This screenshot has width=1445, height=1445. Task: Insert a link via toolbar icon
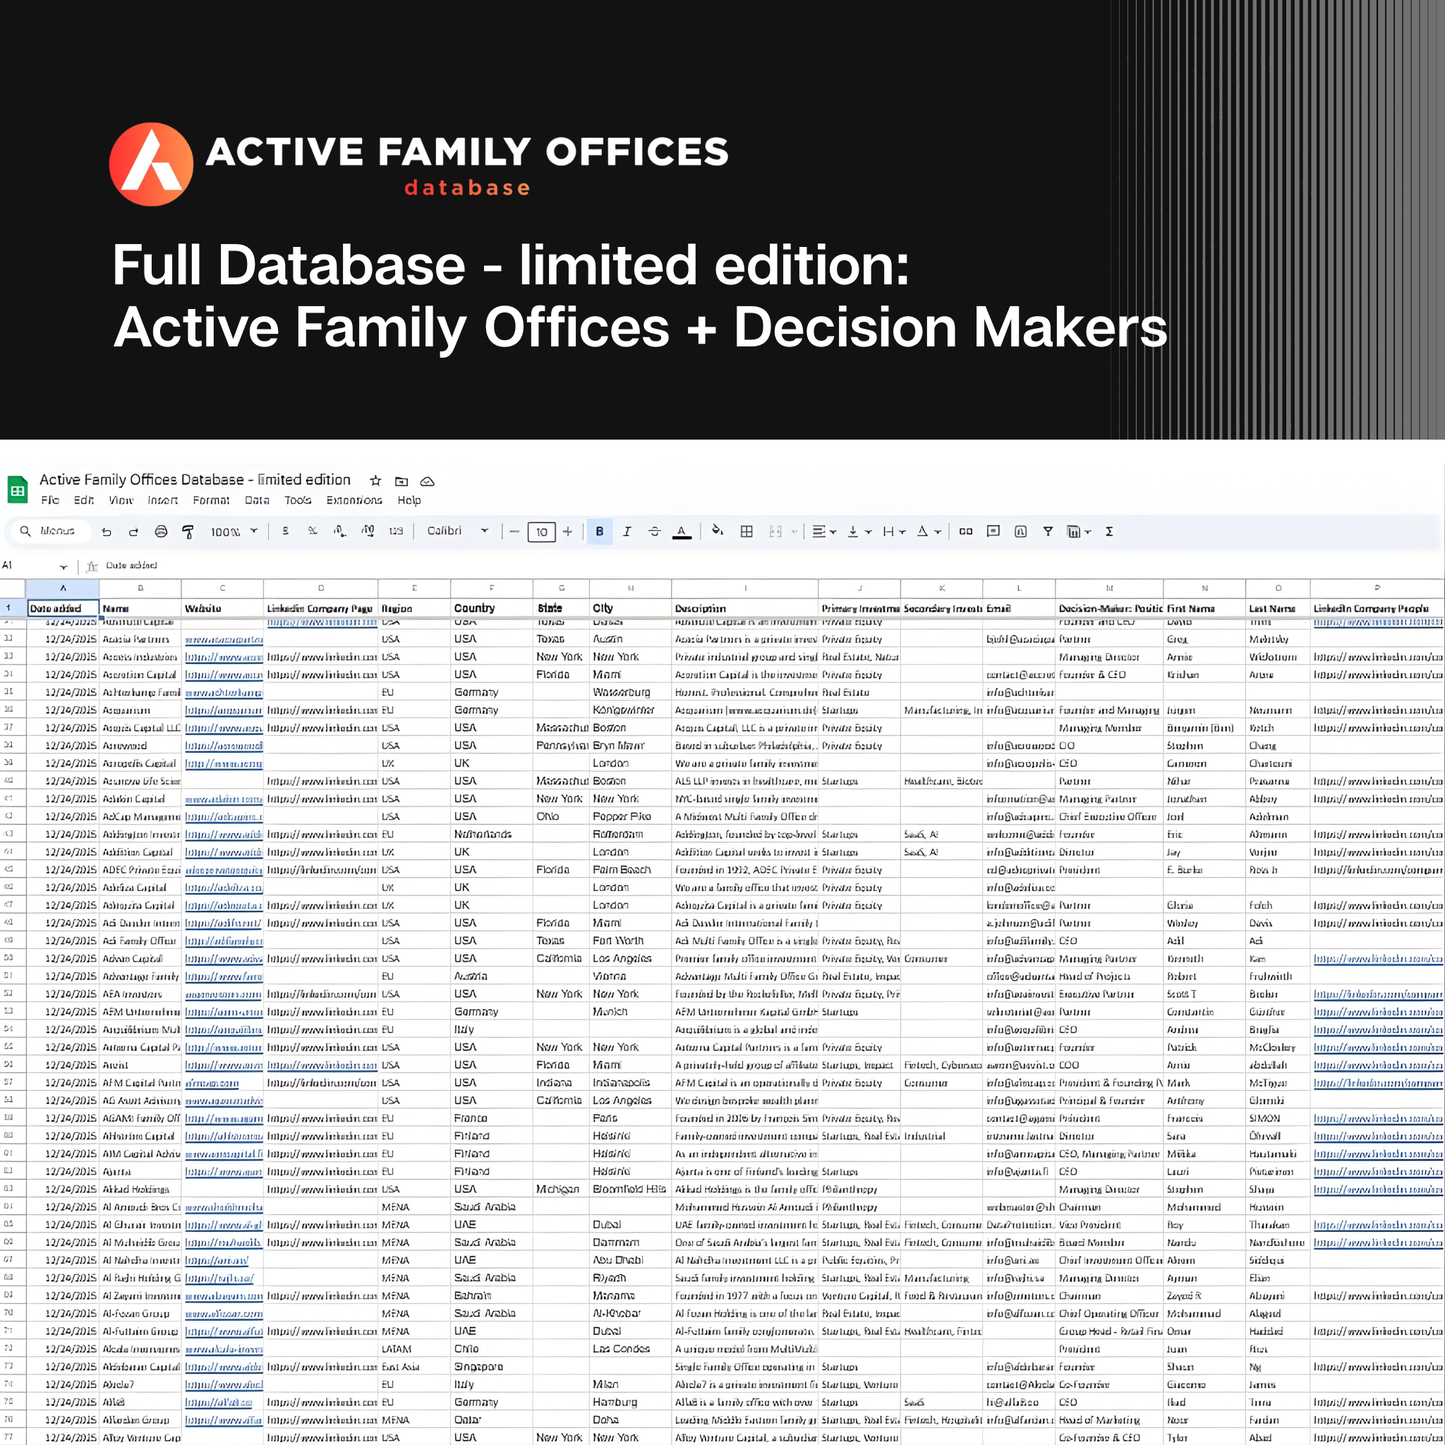click(x=965, y=531)
